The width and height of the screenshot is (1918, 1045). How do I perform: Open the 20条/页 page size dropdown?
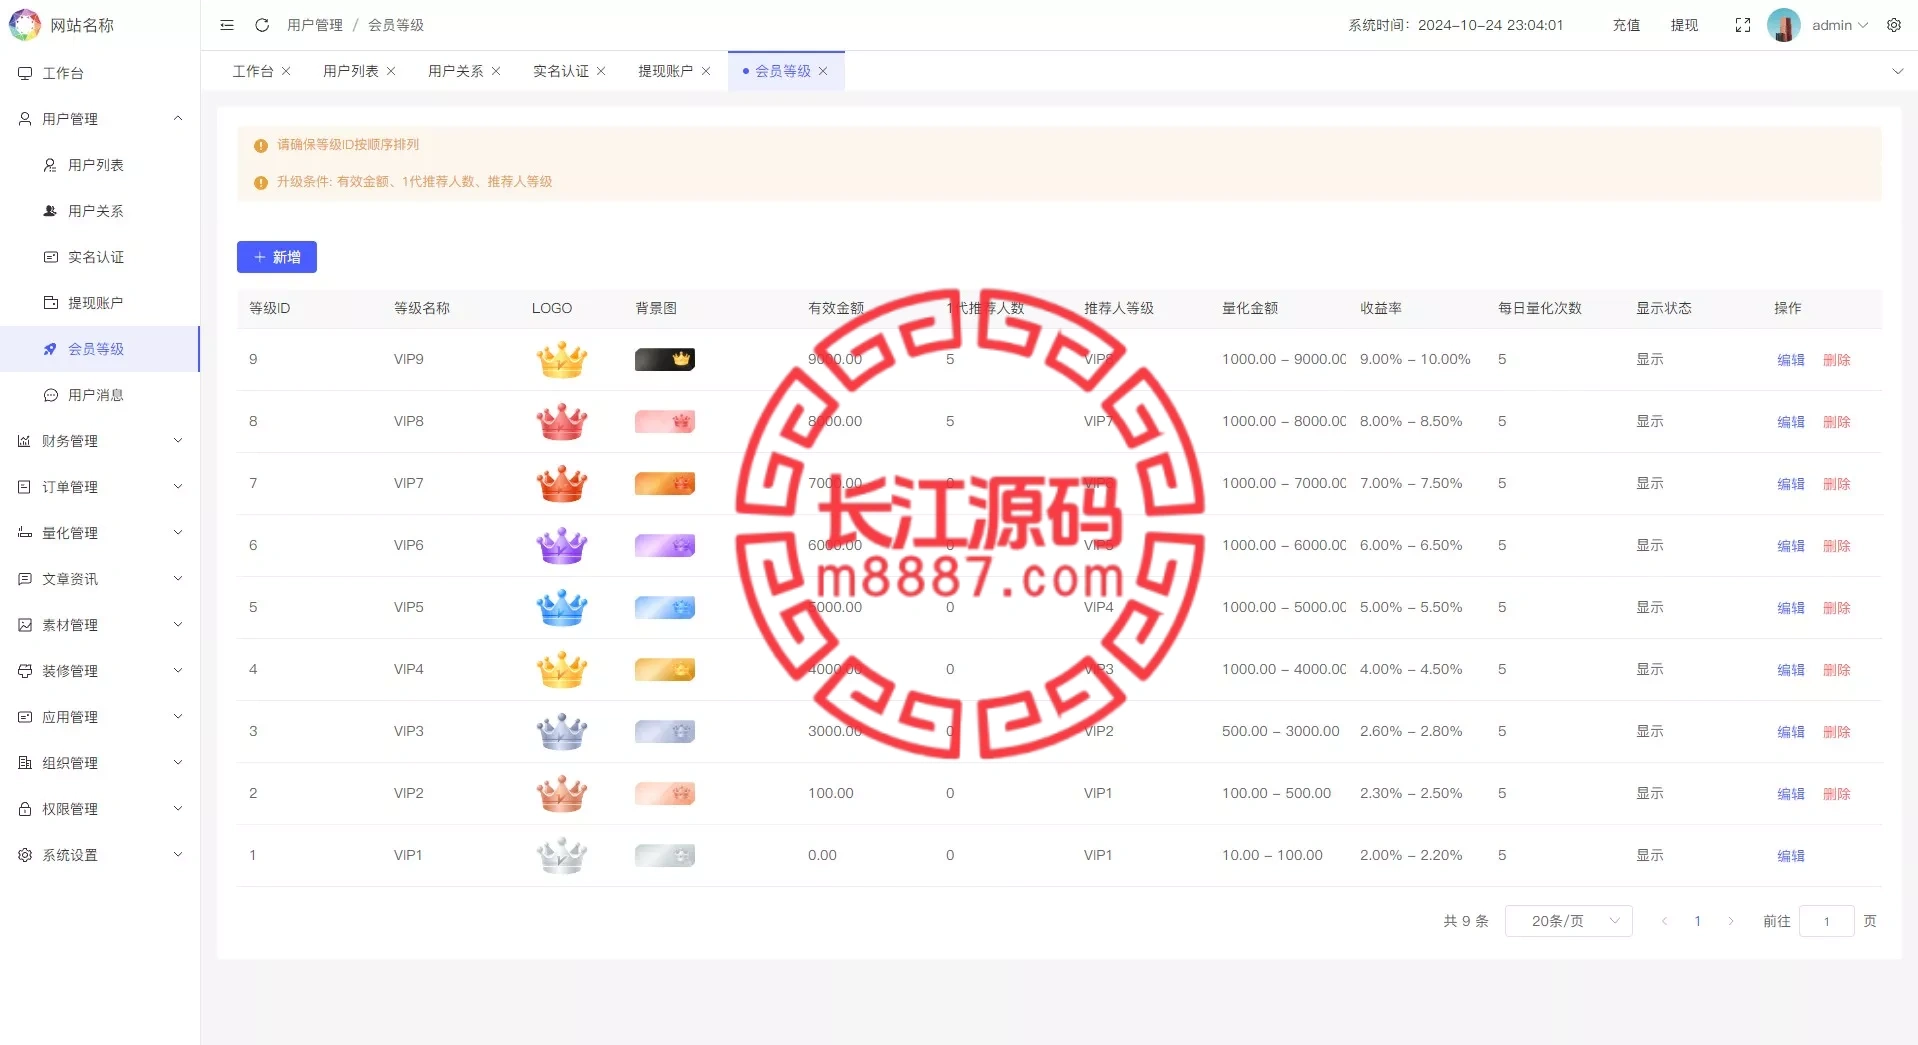(1568, 921)
